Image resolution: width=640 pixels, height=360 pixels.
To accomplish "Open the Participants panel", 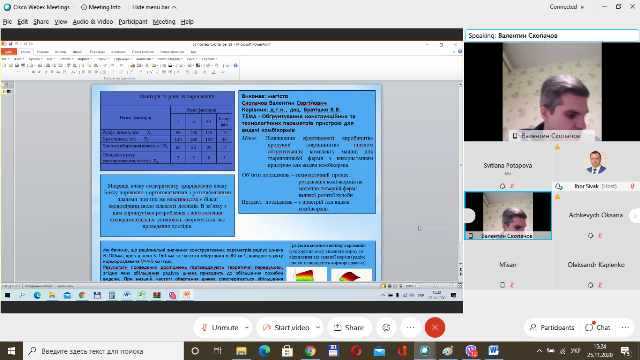I will coord(552,327).
